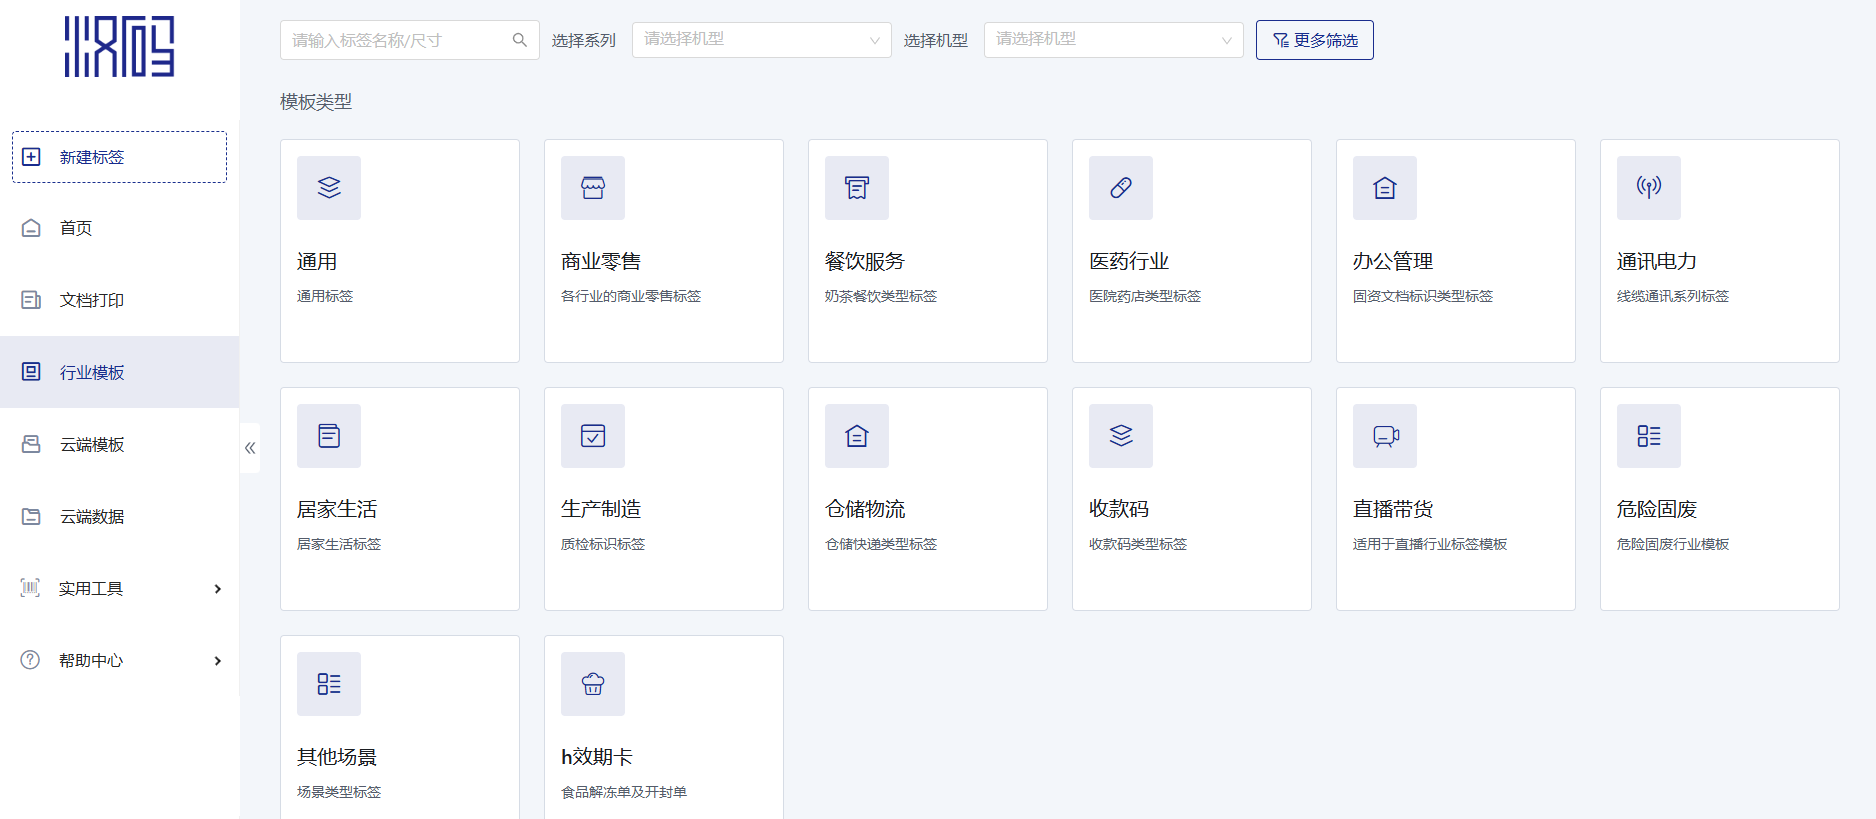Click the description 医院药店类型标签
The image size is (1876, 819).
click(x=1145, y=296)
